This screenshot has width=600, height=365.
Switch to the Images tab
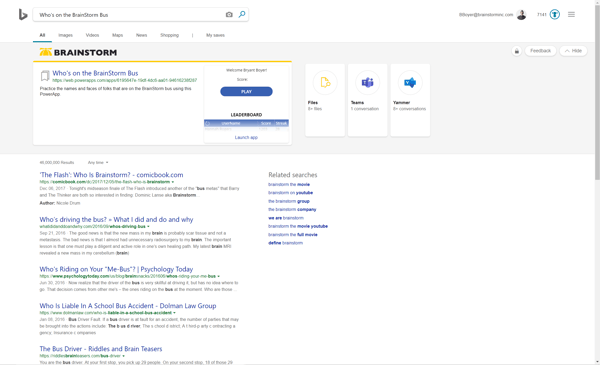[x=65, y=35]
